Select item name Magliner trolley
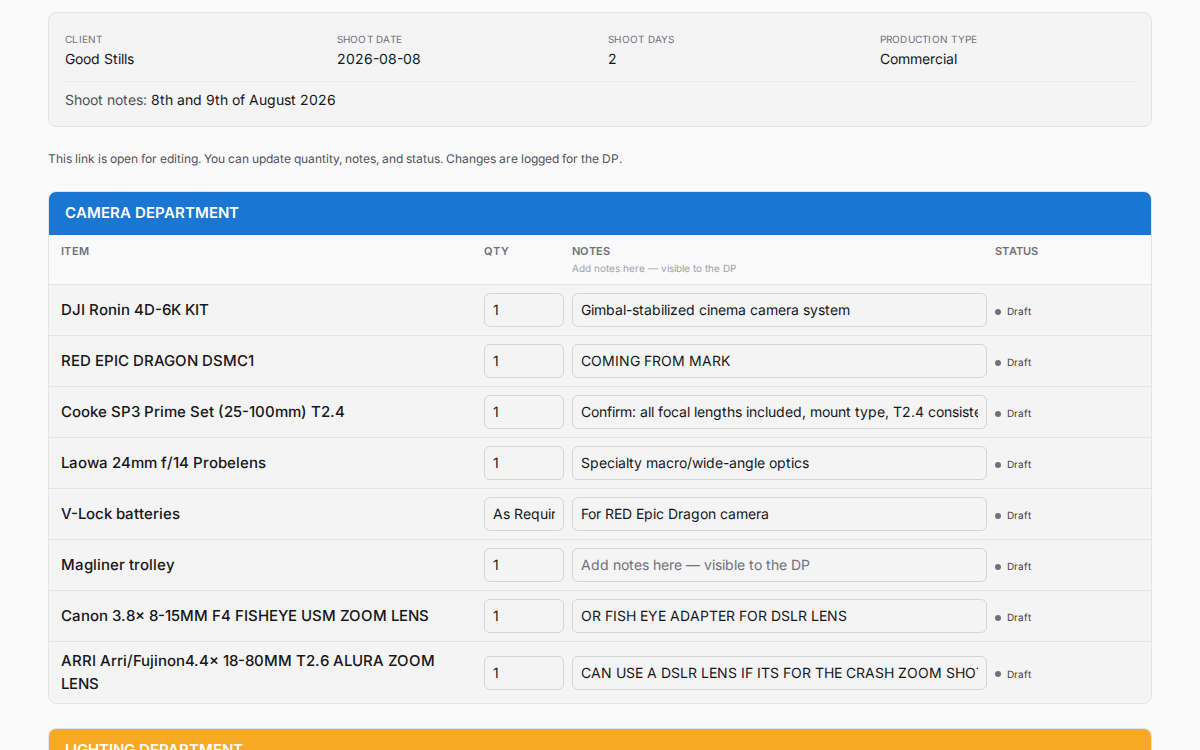This screenshot has height=750, width=1200. [x=118, y=565]
